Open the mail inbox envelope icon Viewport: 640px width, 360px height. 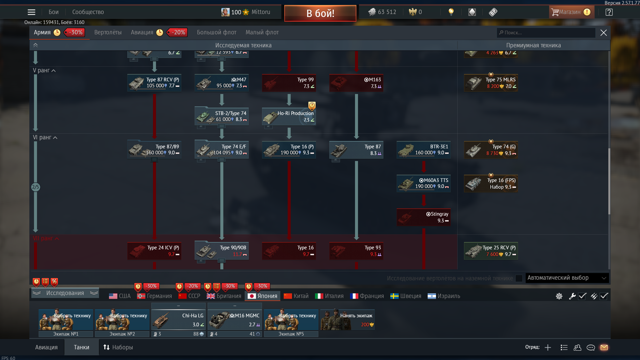(604, 347)
